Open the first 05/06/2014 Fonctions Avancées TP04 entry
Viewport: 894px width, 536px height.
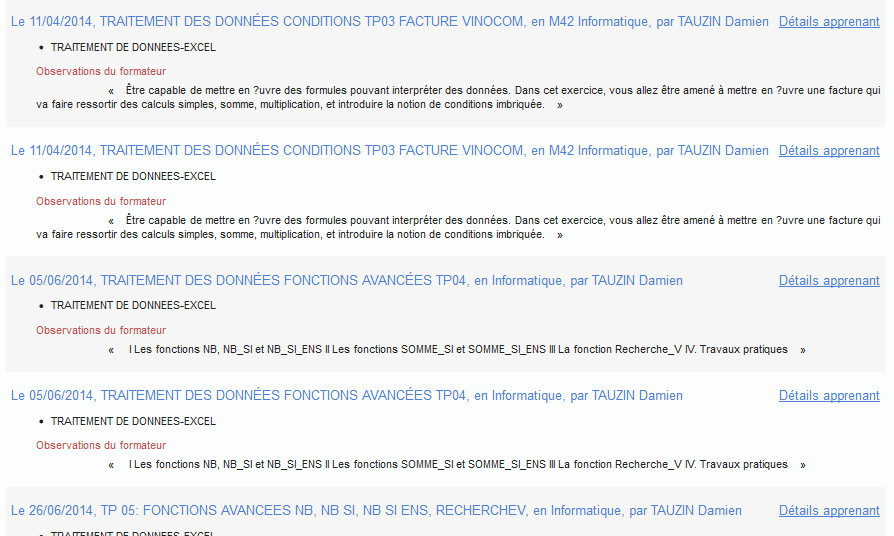346,281
